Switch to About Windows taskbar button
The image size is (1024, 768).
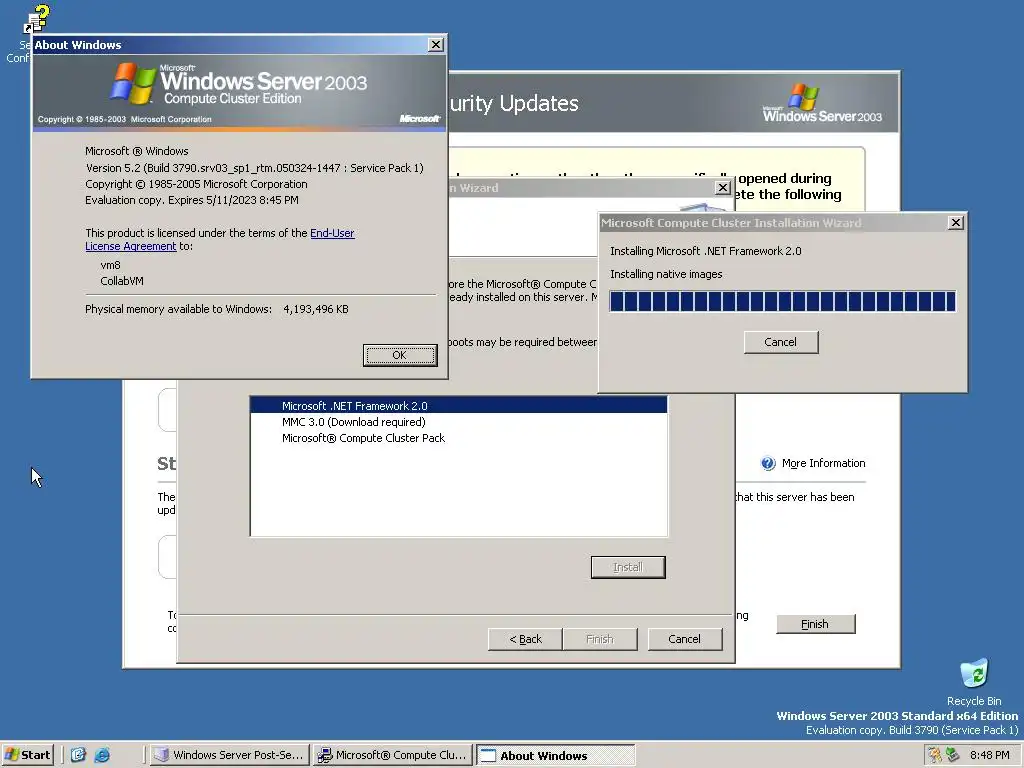pos(555,755)
